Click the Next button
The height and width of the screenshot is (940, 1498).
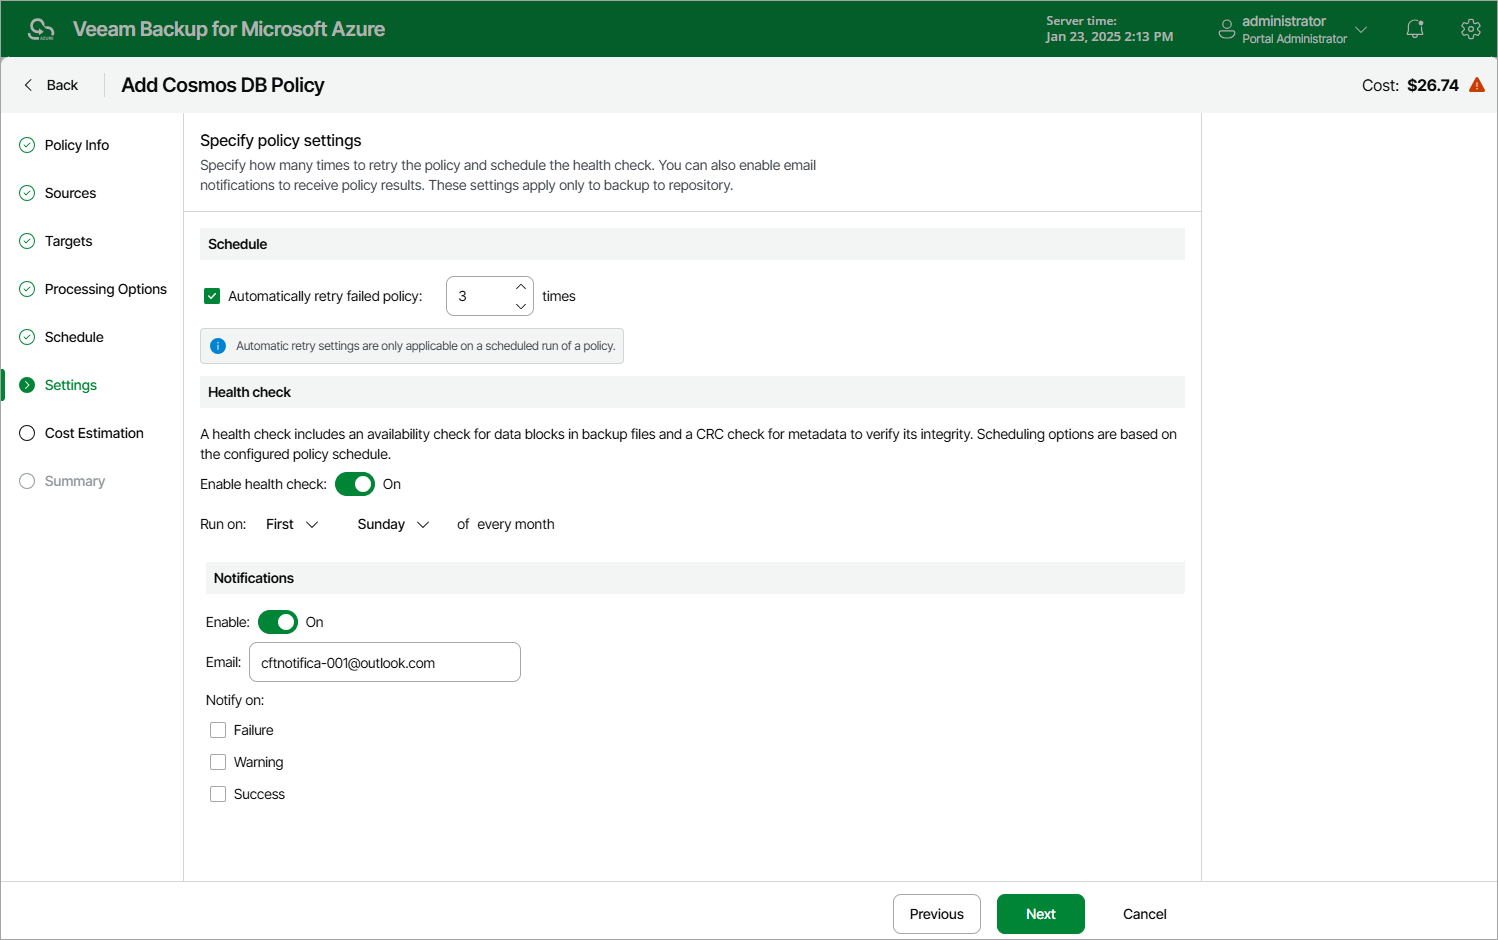1041,914
